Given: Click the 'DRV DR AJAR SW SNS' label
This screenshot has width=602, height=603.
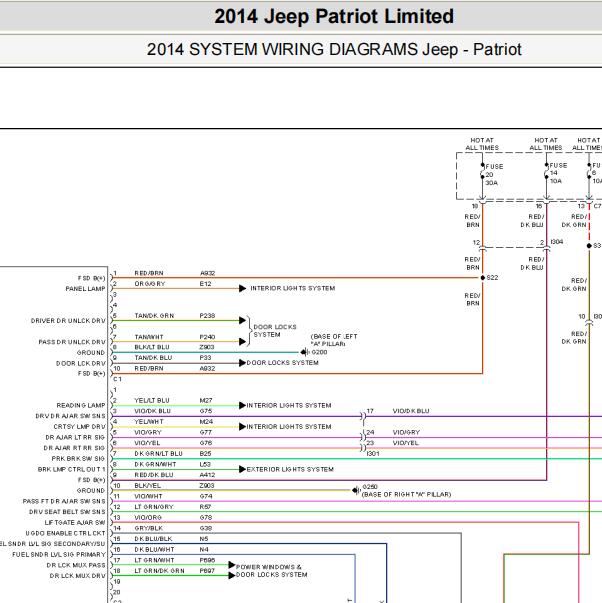Looking at the screenshot, I should [70, 416].
